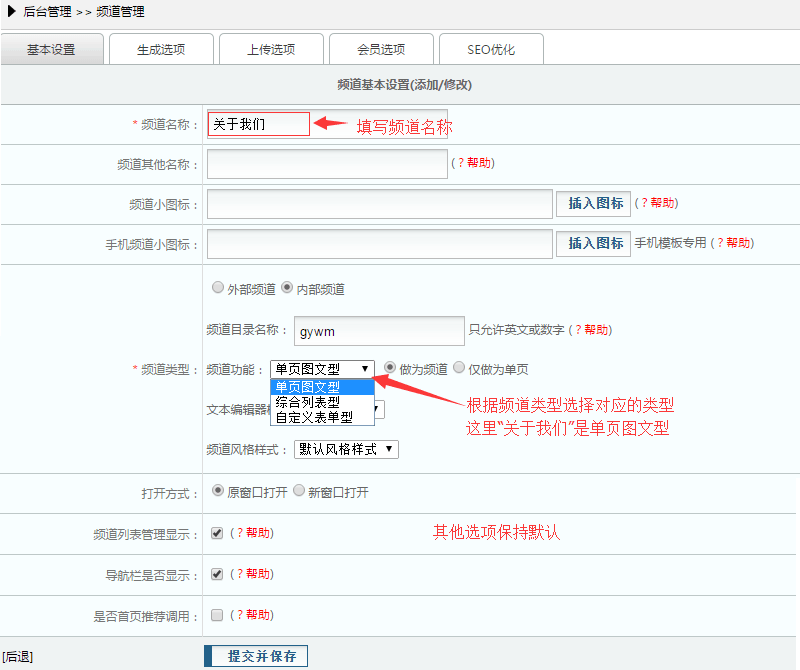Expand the 频道风格样式 dropdown
The image size is (800, 670).
pos(346,449)
